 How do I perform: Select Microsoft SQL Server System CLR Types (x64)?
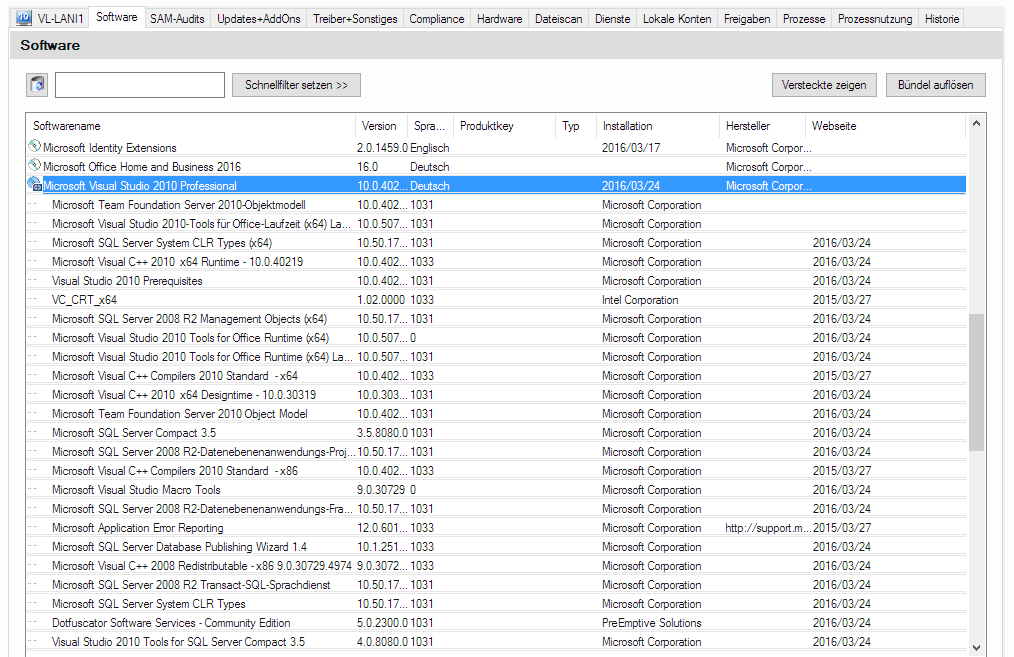point(497,242)
